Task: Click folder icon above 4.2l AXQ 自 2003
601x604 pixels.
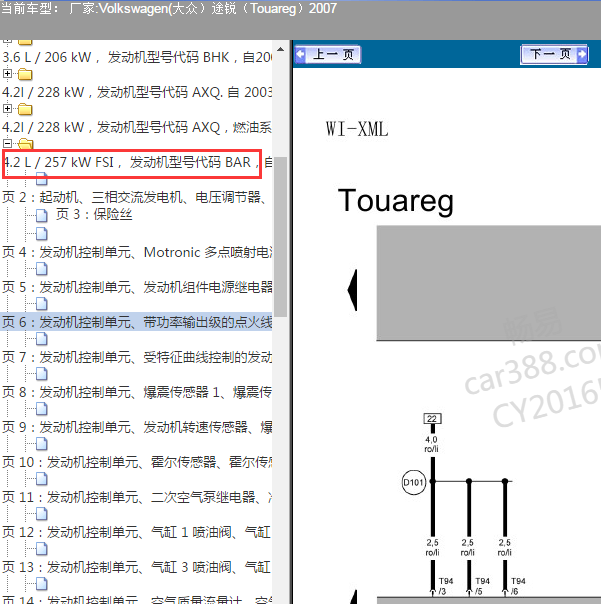Action: pos(25,74)
